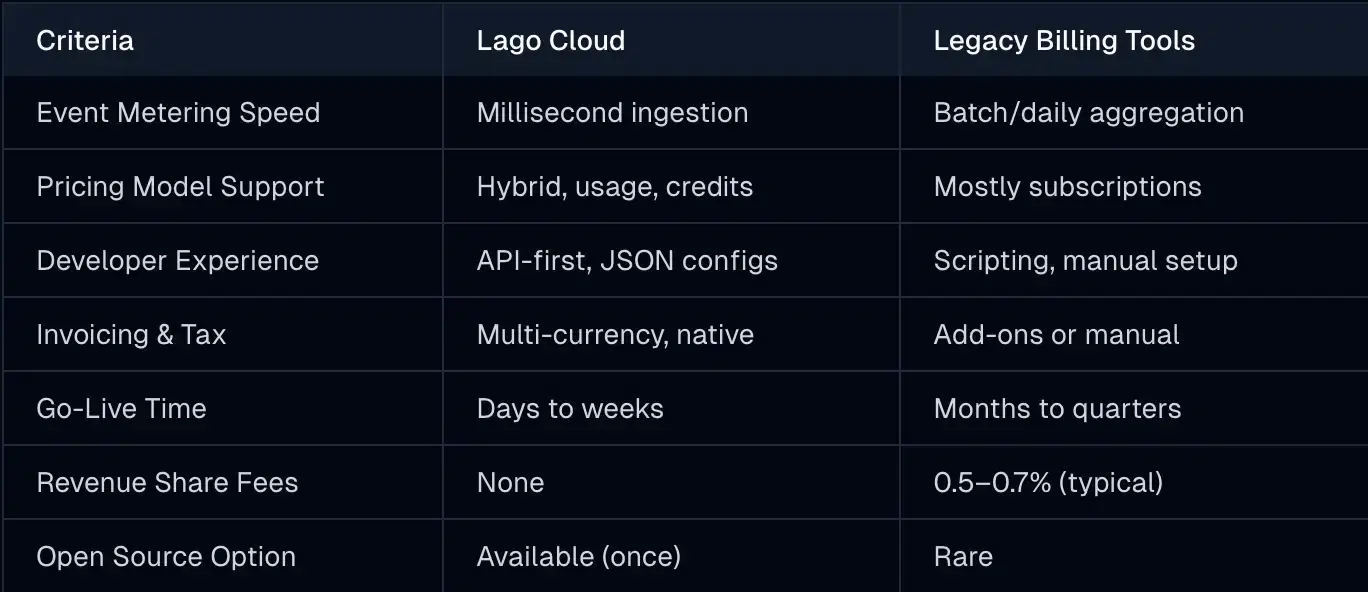
Task: Select the Revenue Share Fees label
Action: click(x=167, y=483)
